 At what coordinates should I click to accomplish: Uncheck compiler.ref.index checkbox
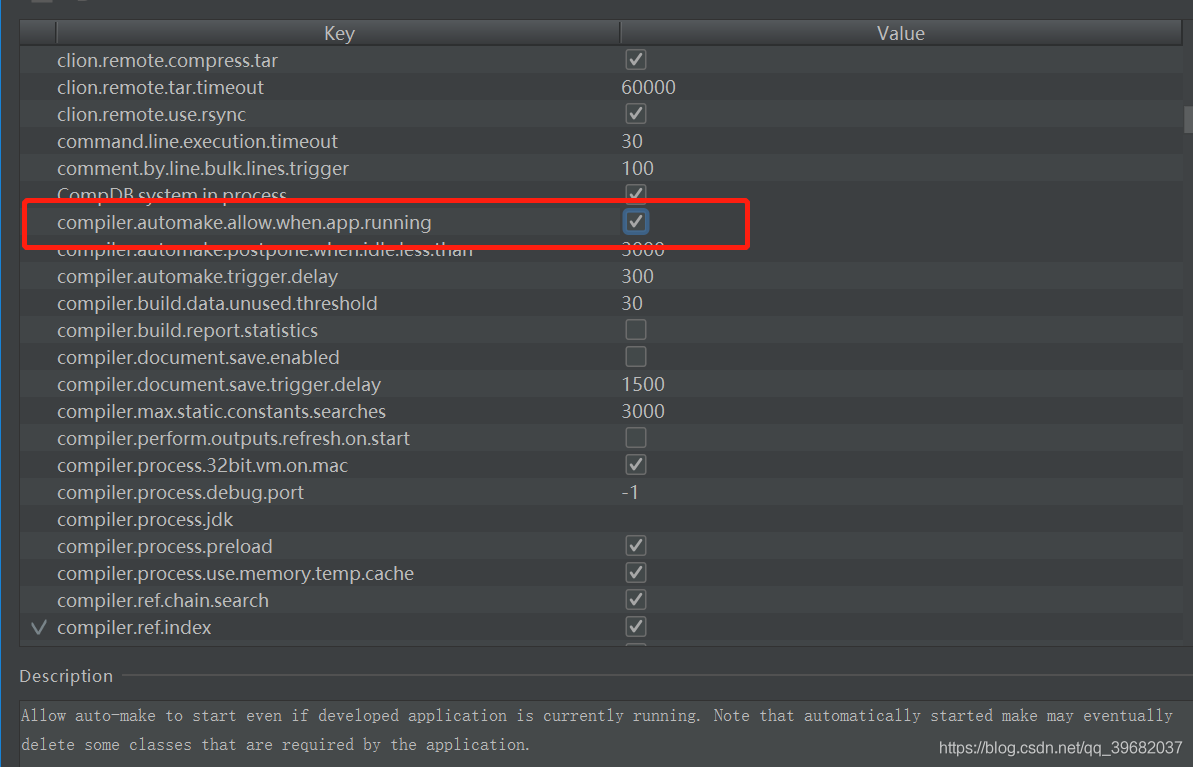636,627
